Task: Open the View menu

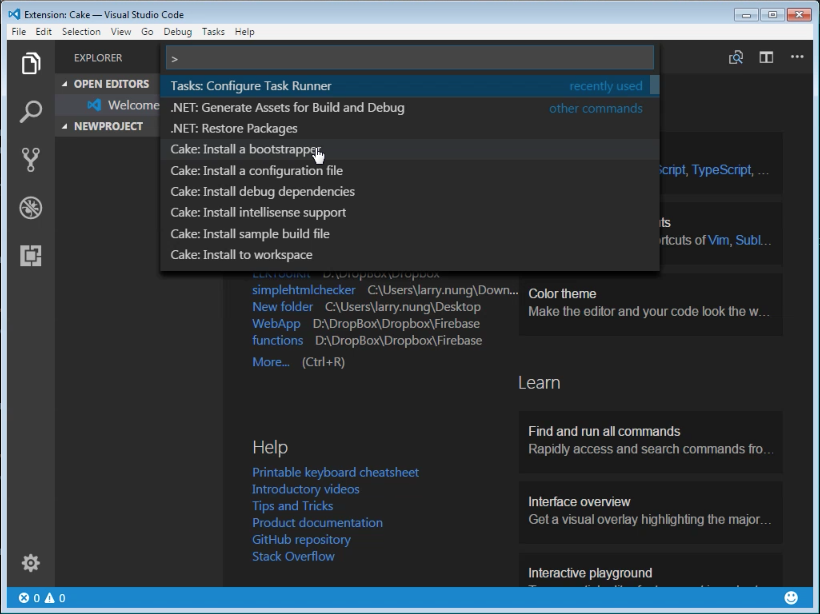Action: [121, 32]
